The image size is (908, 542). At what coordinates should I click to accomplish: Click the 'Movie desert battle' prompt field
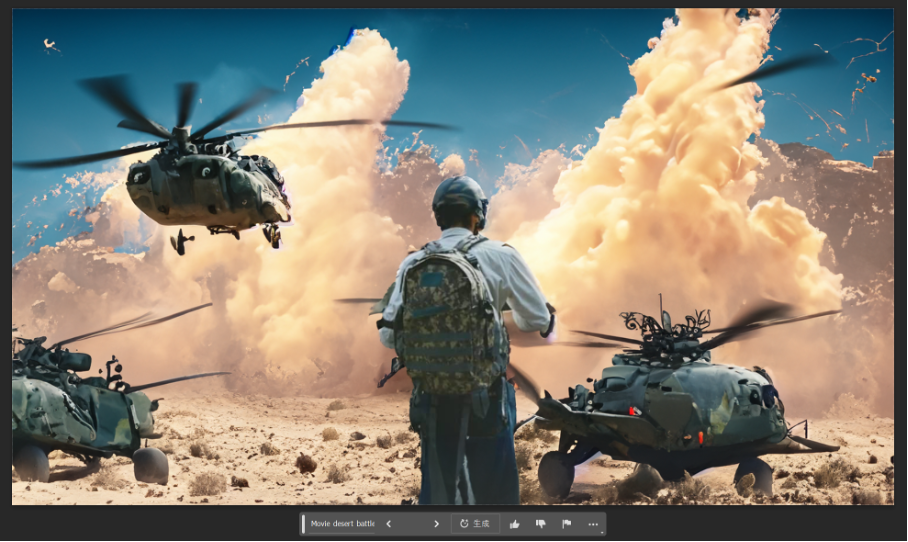[342, 523]
